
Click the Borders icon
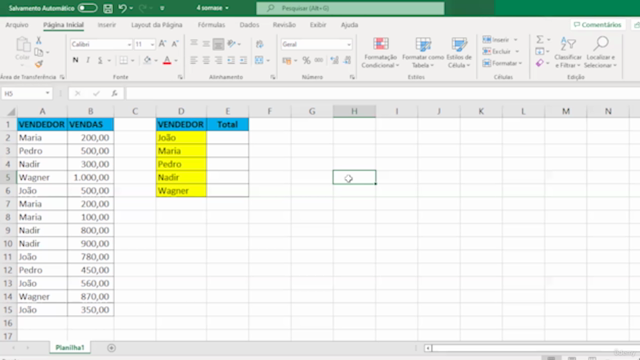(123, 60)
